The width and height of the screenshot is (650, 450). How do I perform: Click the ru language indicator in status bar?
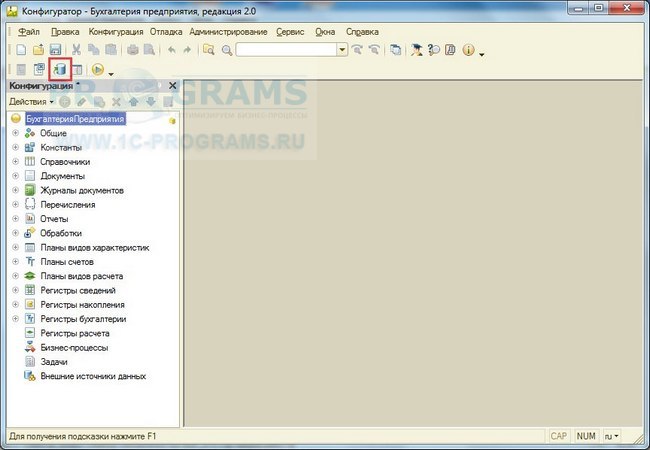coord(613,437)
